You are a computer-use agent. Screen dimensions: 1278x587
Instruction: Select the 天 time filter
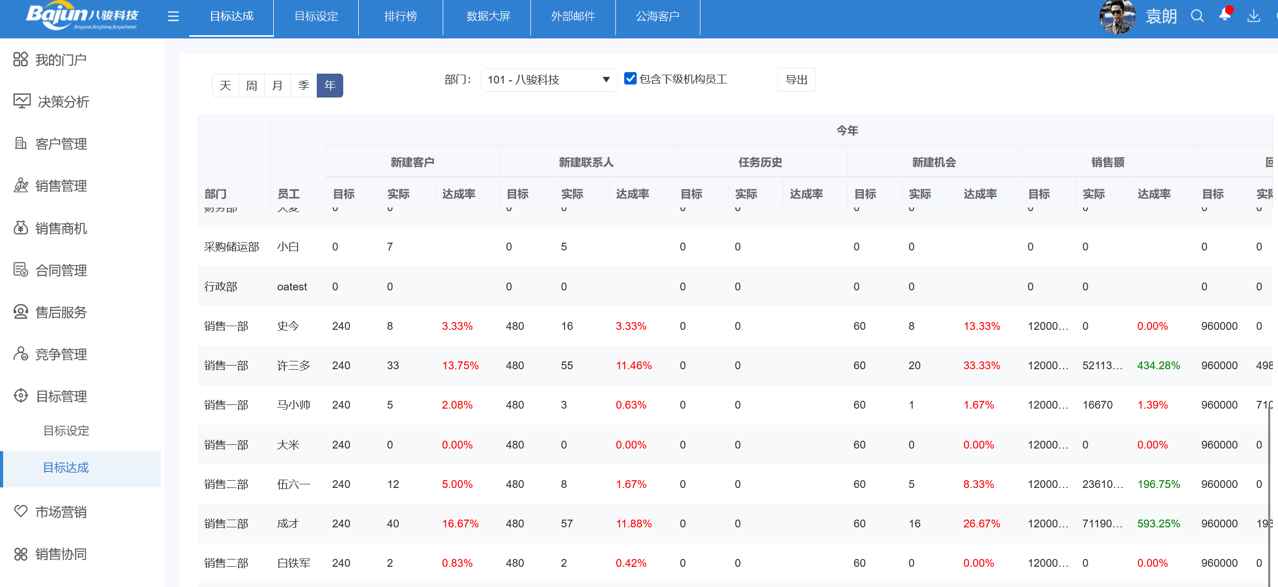225,86
